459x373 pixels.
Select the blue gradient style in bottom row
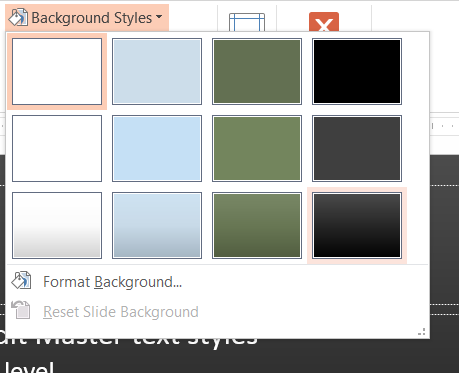coord(157,225)
